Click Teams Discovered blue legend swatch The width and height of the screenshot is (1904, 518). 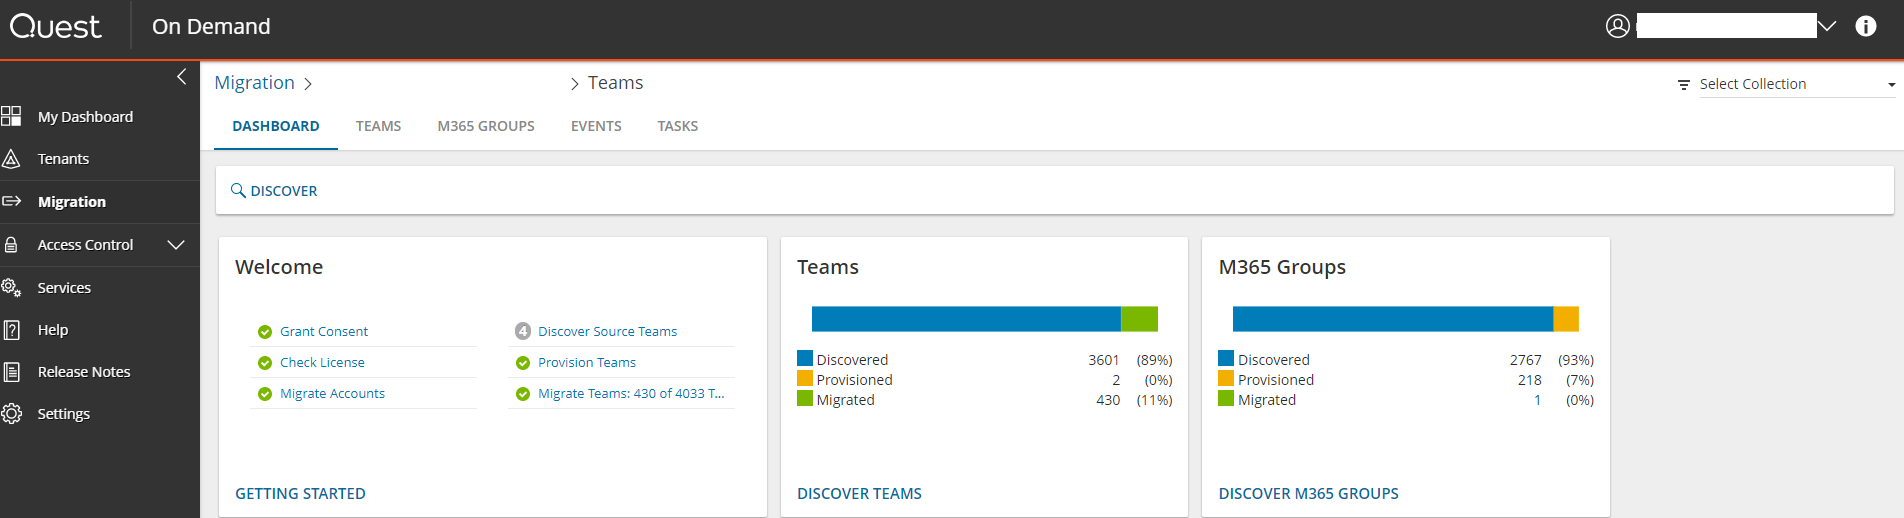(805, 358)
